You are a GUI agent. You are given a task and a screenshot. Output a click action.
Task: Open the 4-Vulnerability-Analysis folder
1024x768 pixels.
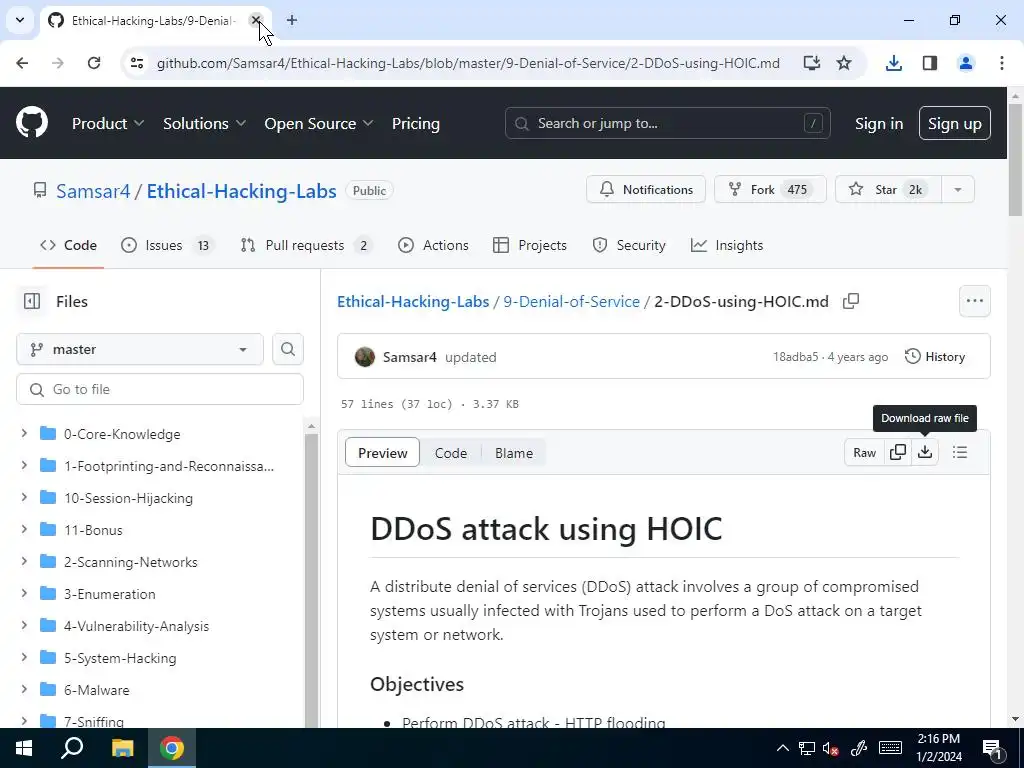[136, 626]
